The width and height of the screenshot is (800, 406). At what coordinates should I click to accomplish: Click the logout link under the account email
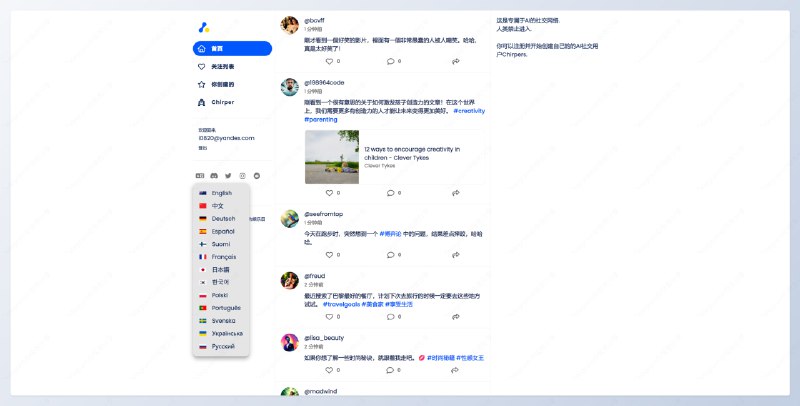pos(203,148)
